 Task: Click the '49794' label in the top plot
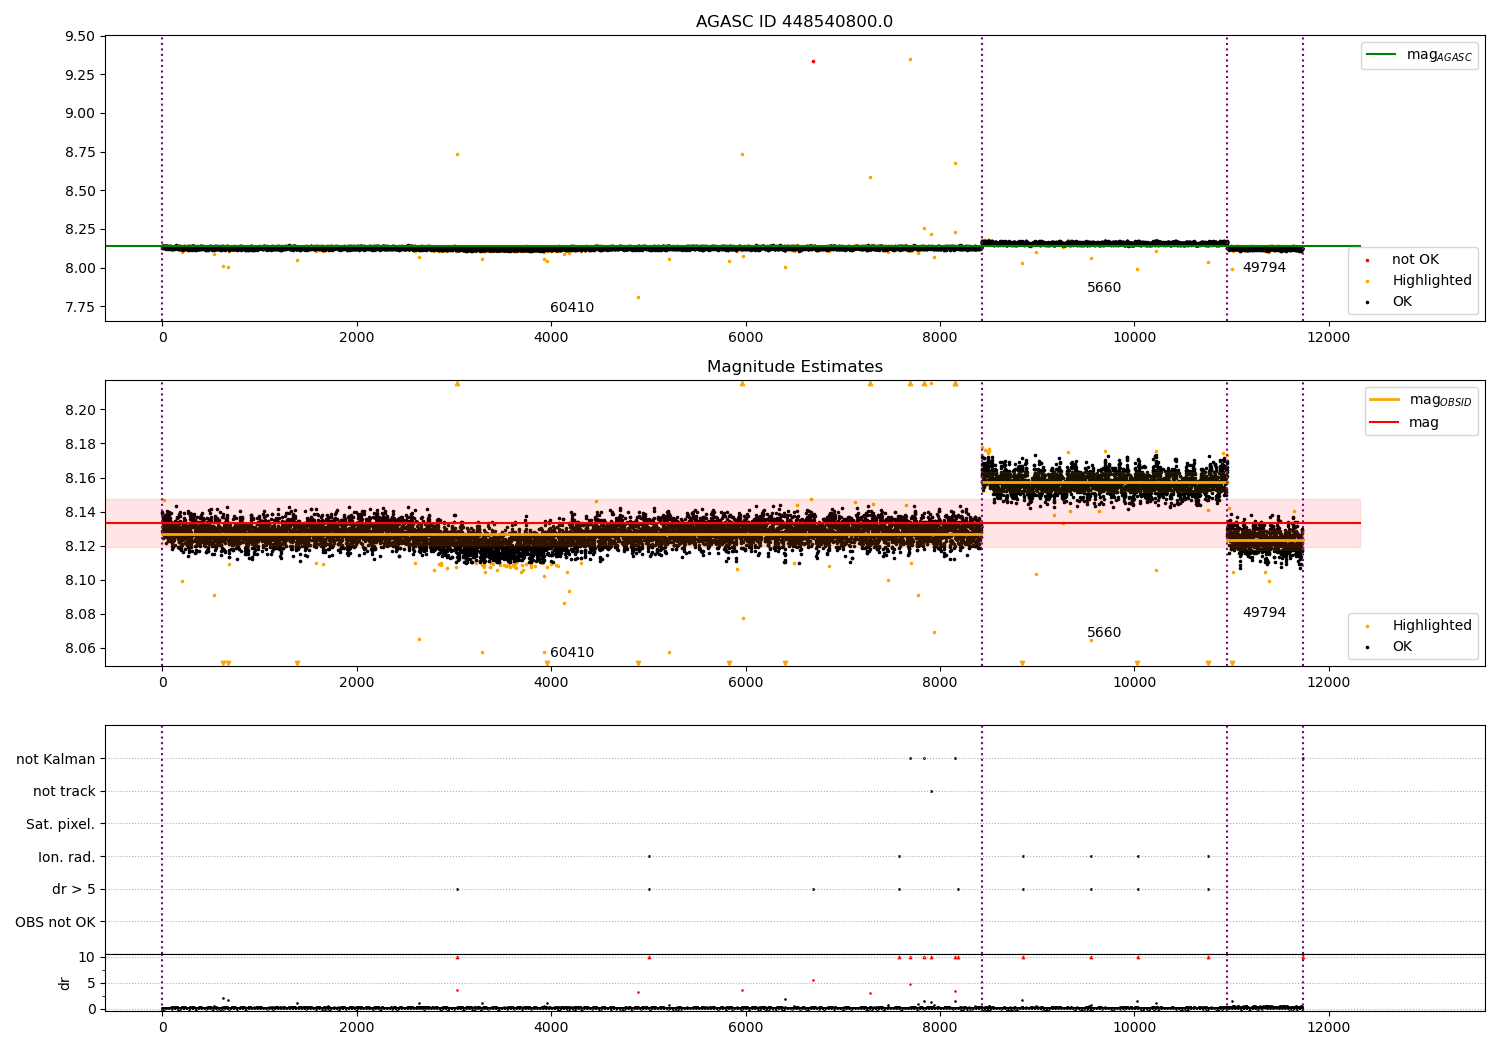pos(1264,267)
